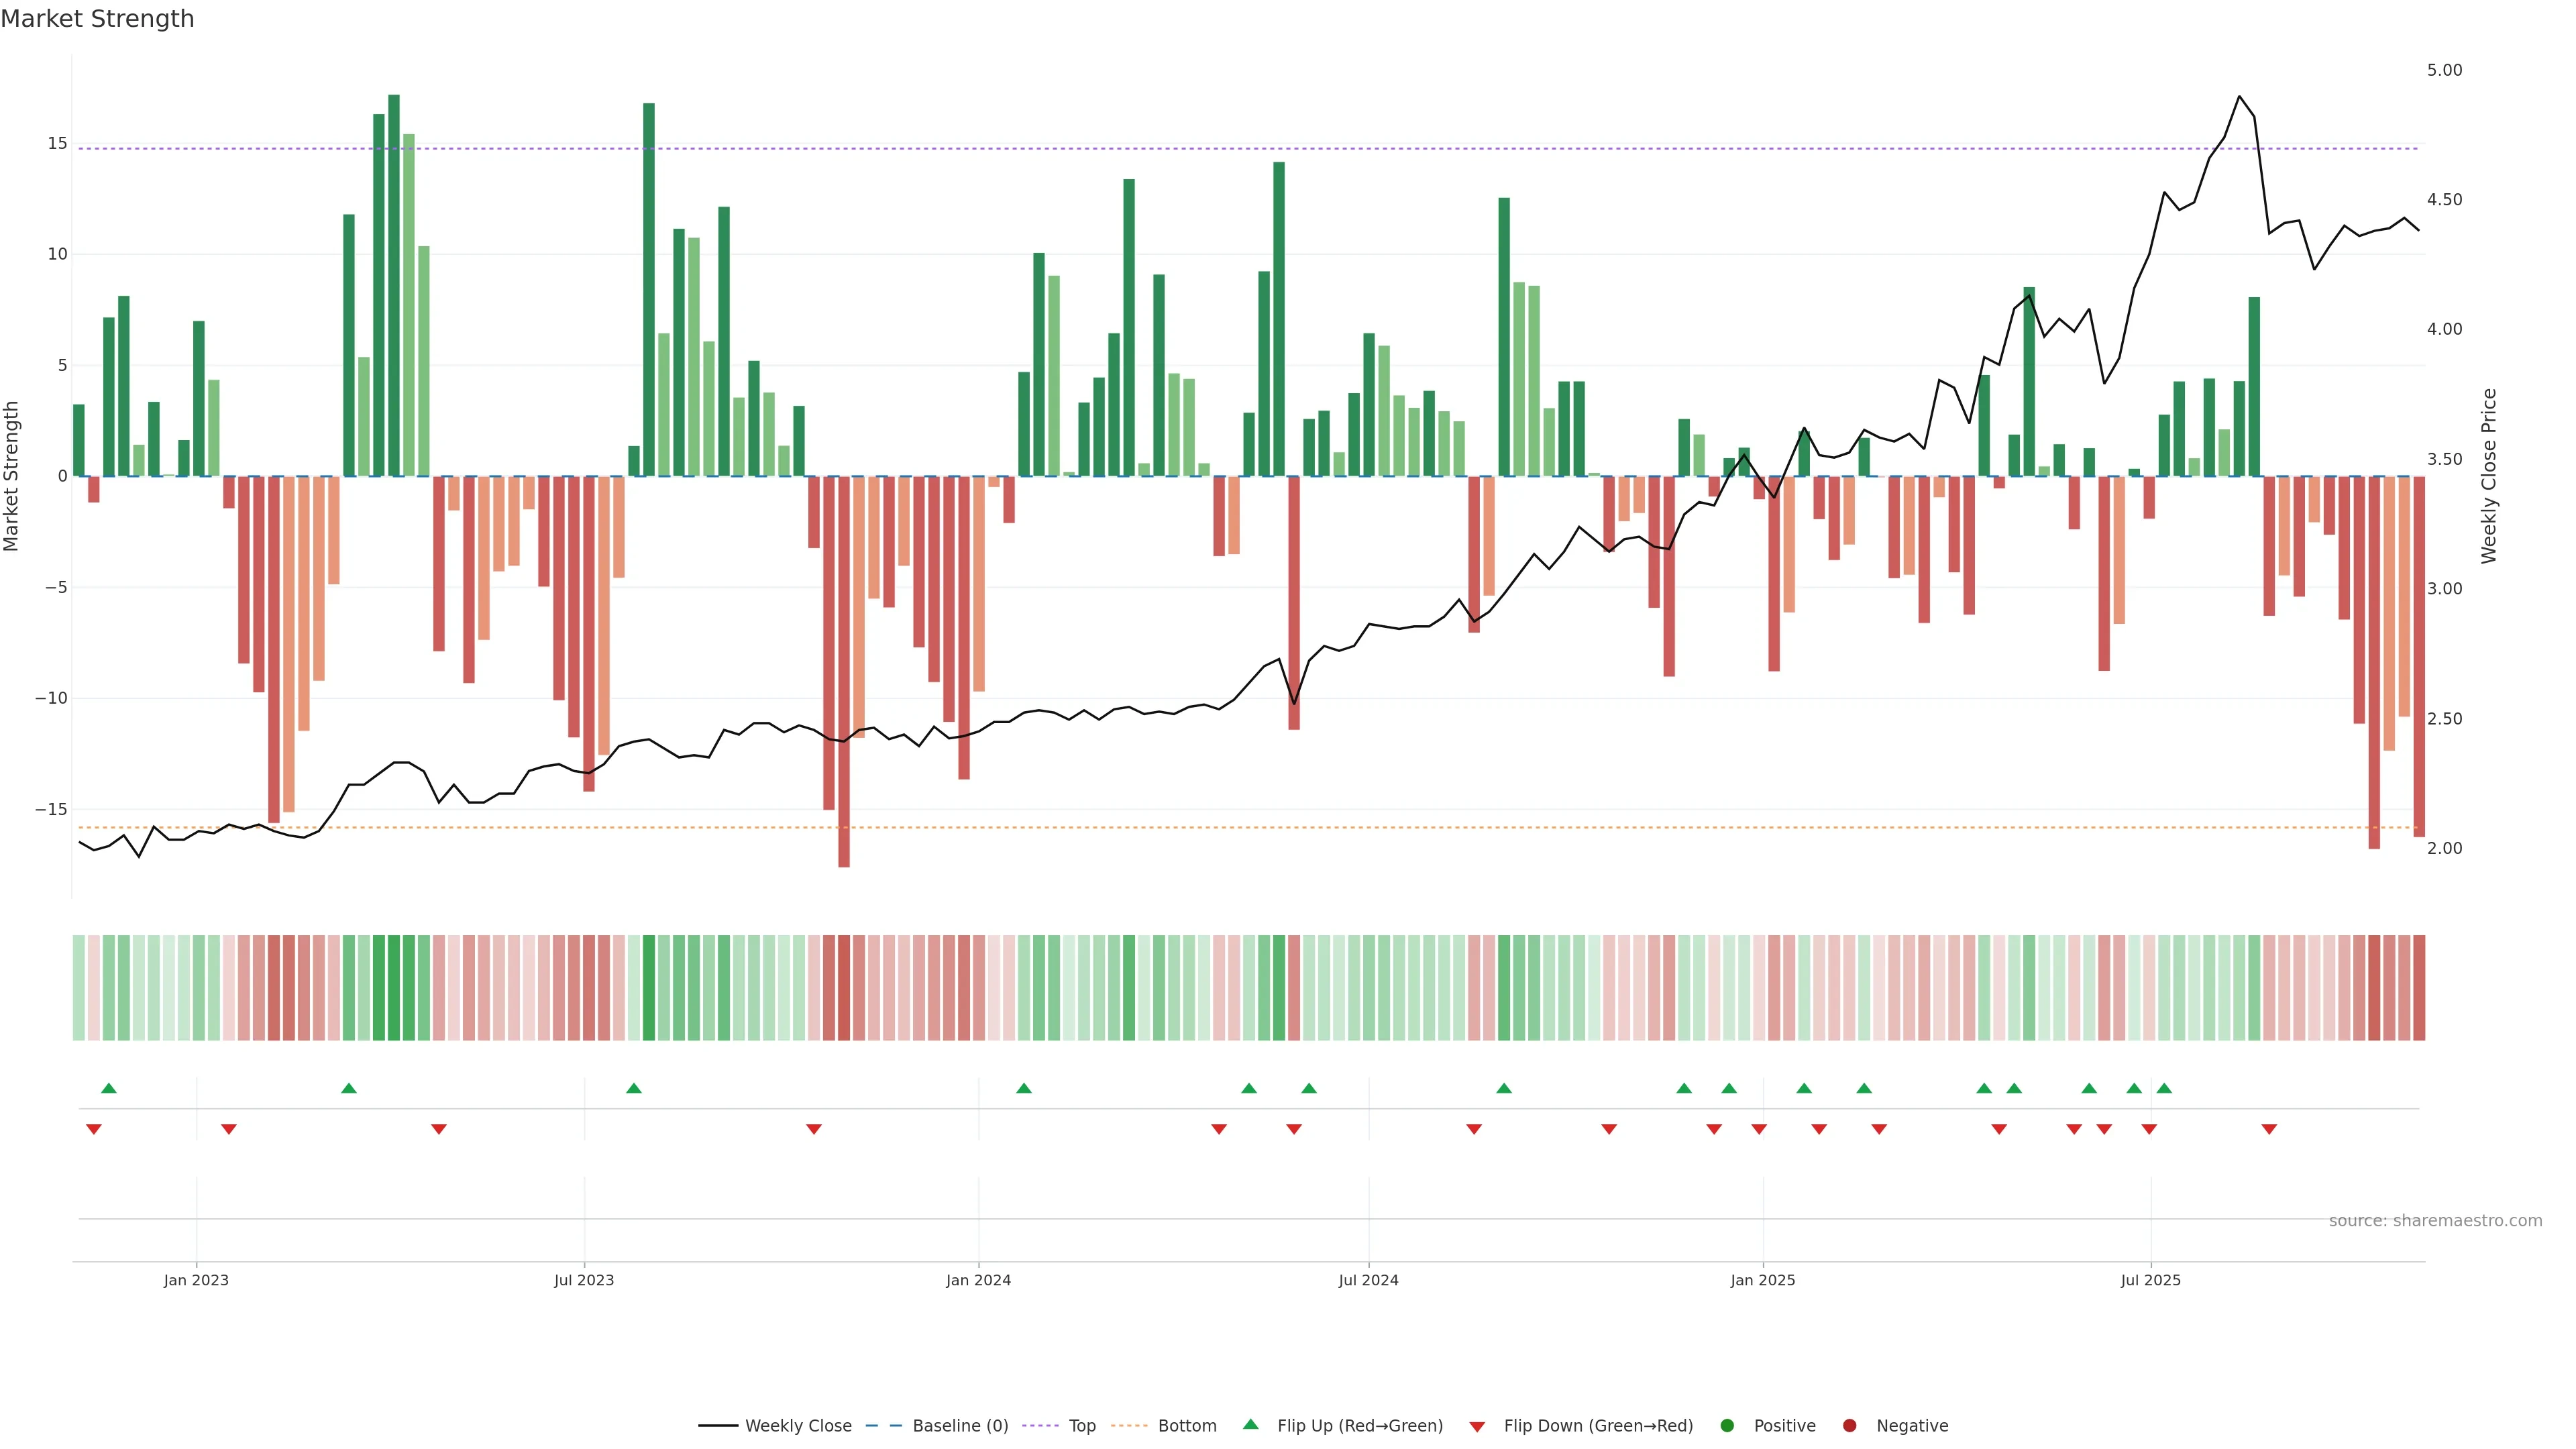The image size is (2576, 1449).
Task: Click the black Weekly Close line sample in legend
Action: pyautogui.click(x=717, y=1426)
